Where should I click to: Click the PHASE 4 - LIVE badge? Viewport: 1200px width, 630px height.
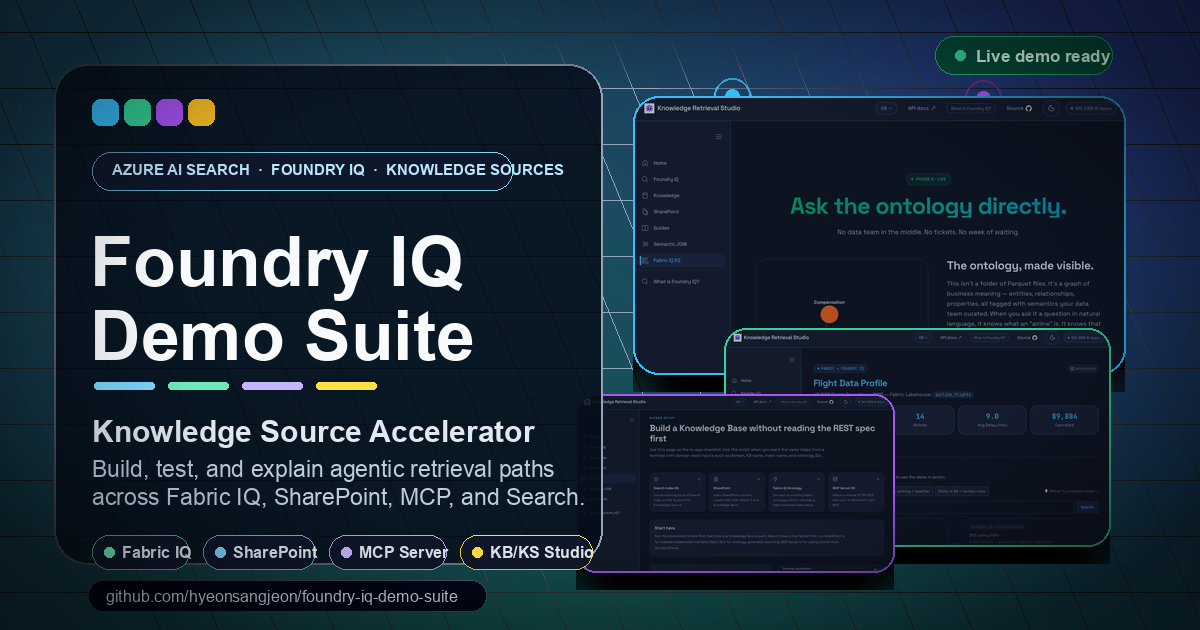[x=928, y=179]
